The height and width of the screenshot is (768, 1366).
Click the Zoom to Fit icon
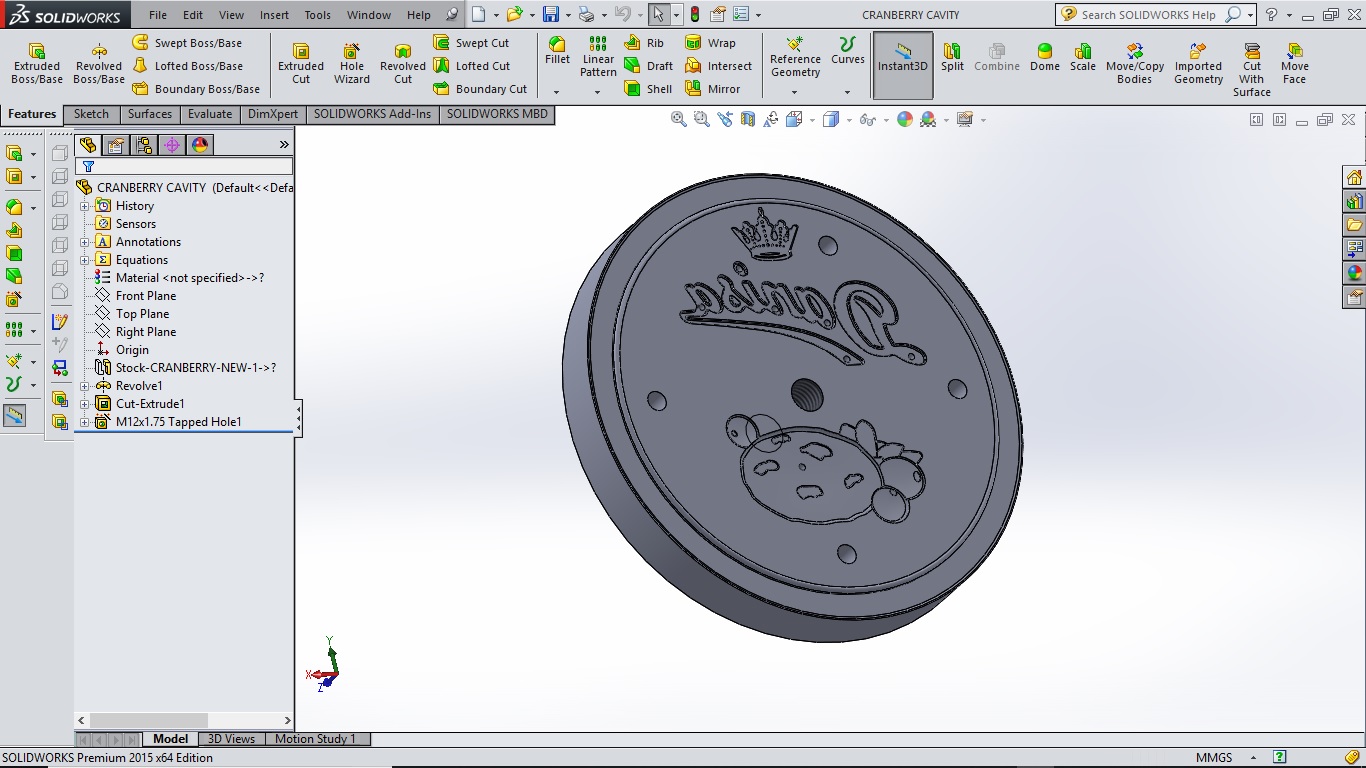pyautogui.click(x=679, y=120)
